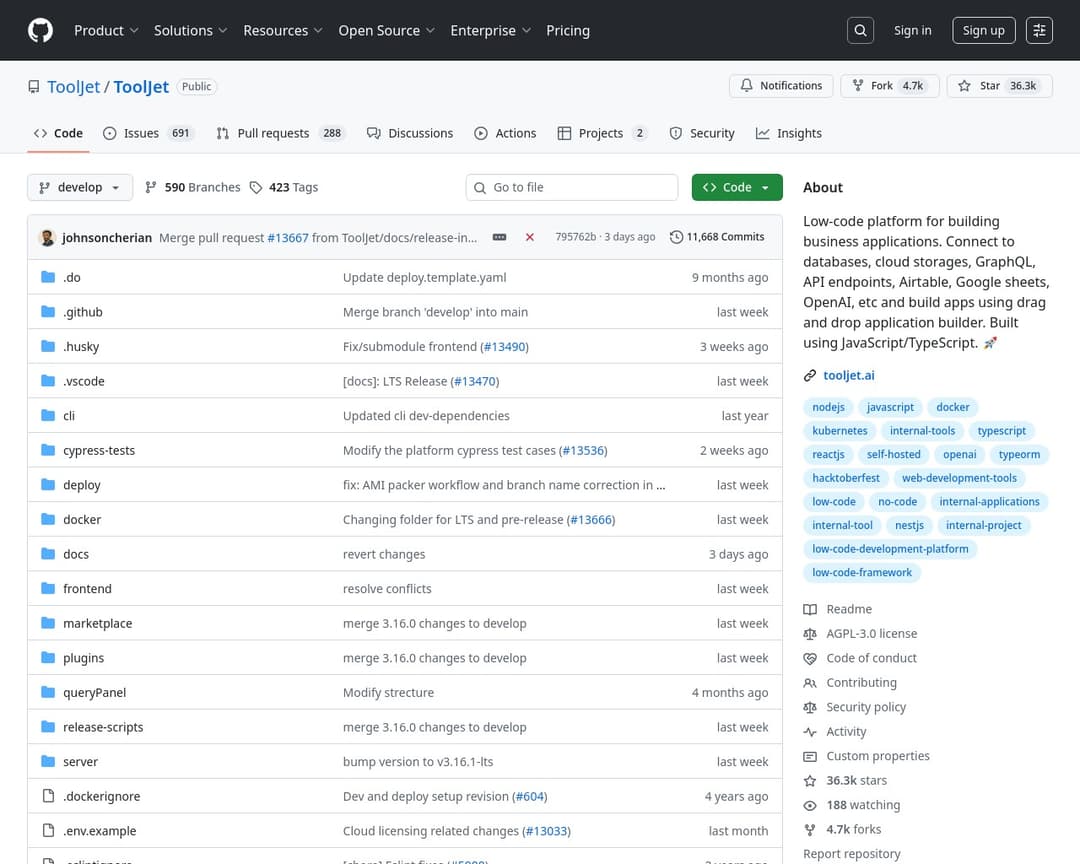
Task: Open the search magnifier icon
Action: (860, 30)
